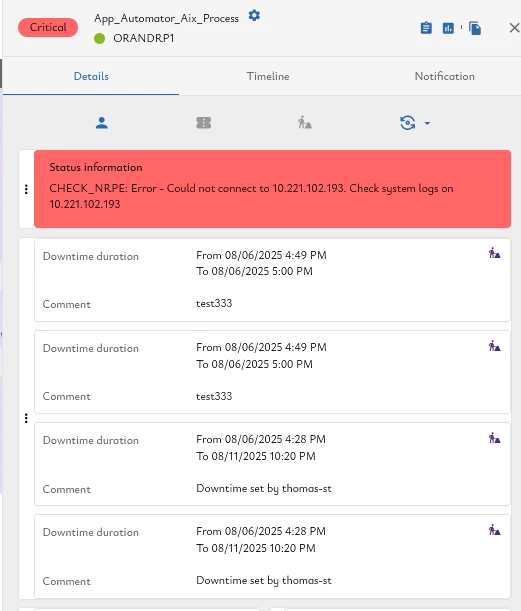Expand the recheck dropdown arrow
The image size is (521, 611).
point(427,124)
